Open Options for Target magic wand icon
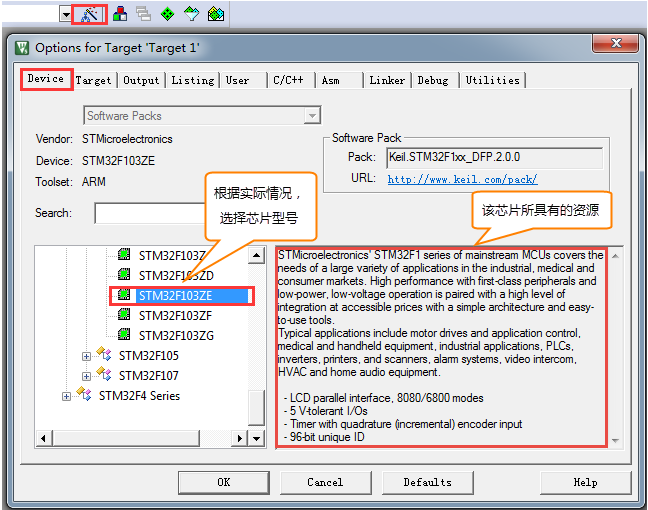 pyautogui.click(x=89, y=14)
